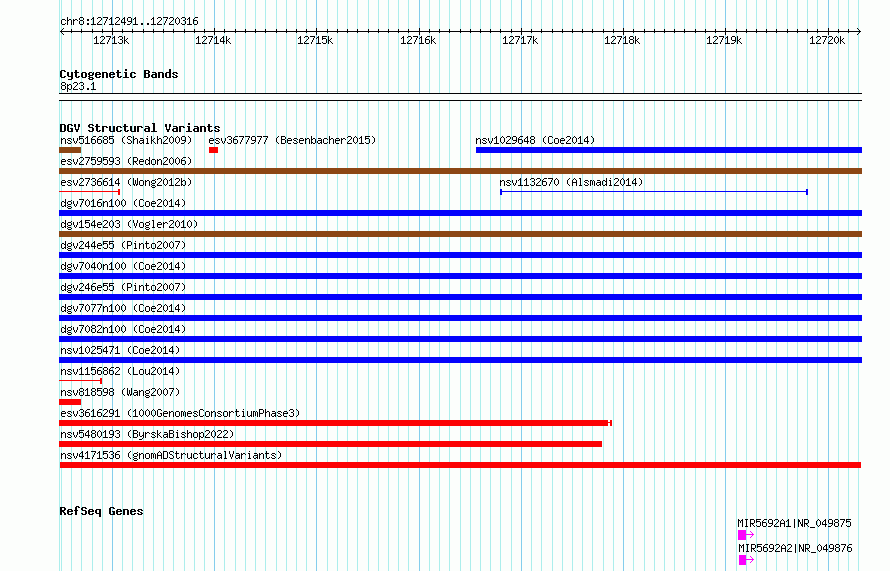The width and height of the screenshot is (890, 571).
Task: Click the Cytogenetic Bands track title
Action: pos(119,74)
